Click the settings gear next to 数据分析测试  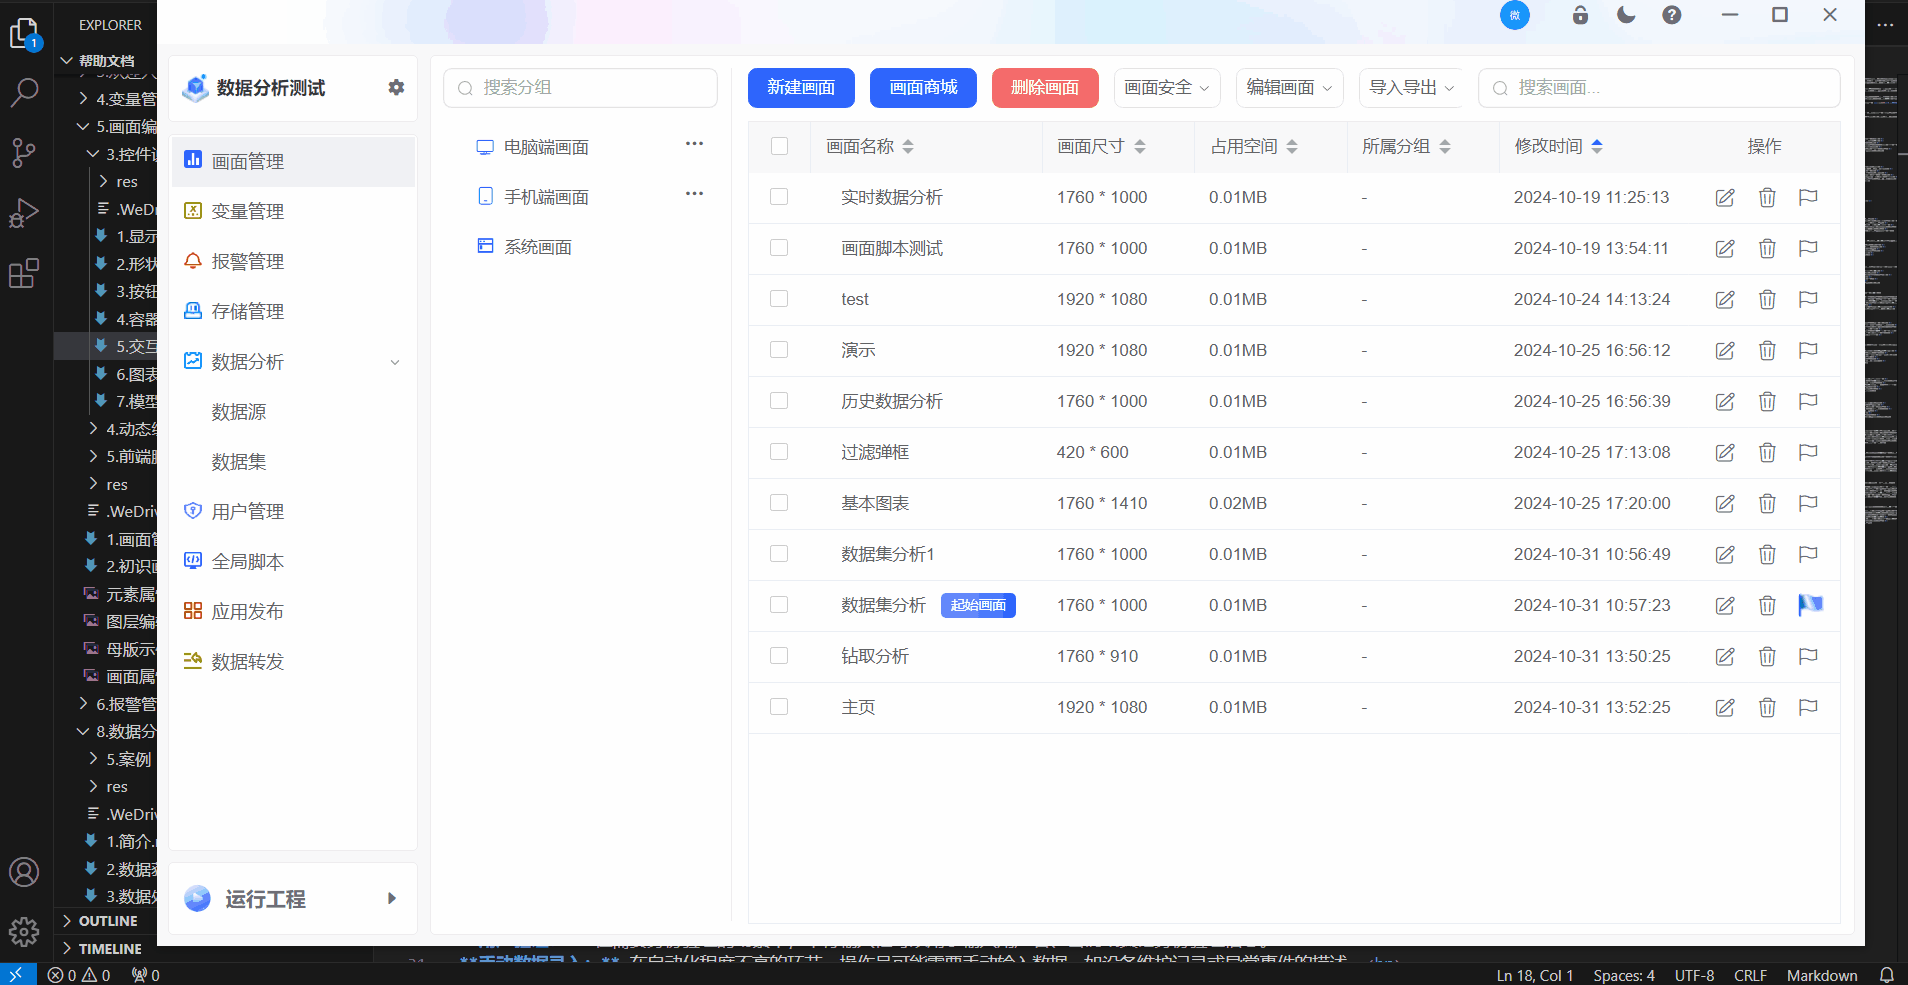396,88
